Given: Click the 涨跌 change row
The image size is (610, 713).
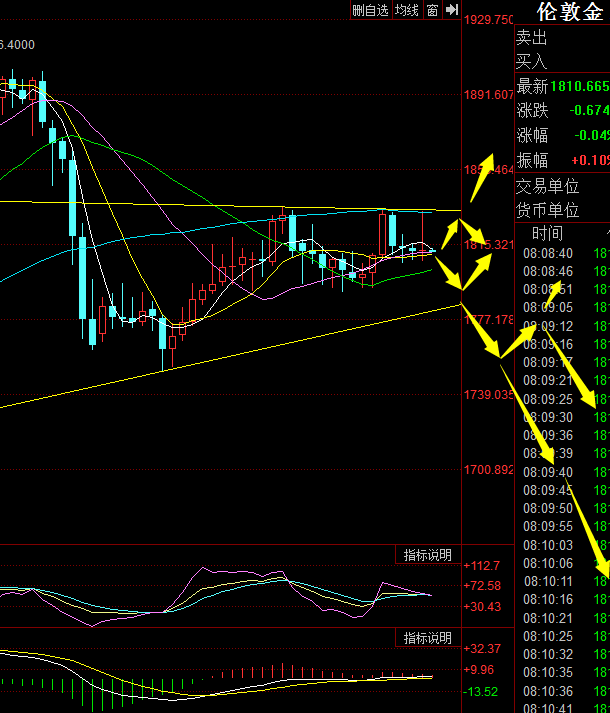Looking at the screenshot, I should tap(533, 110).
